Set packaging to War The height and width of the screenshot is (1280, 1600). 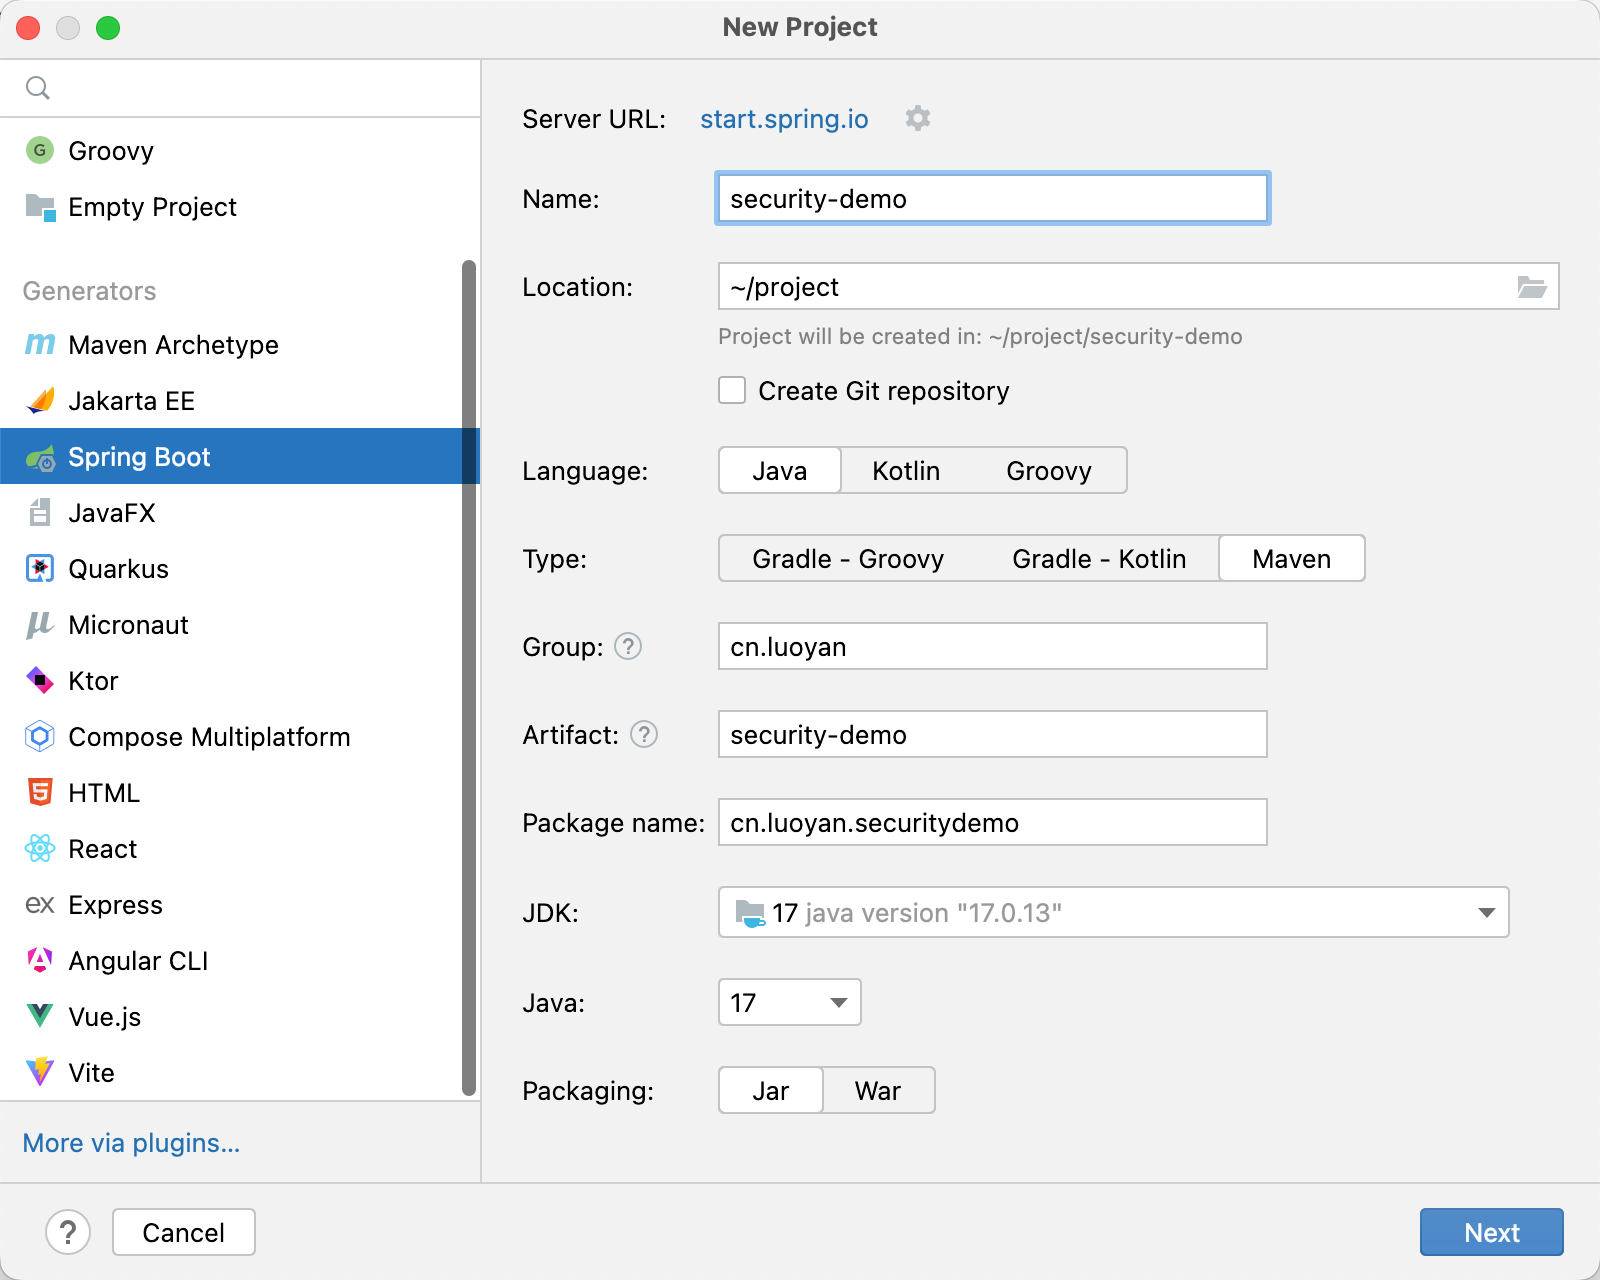pos(878,1091)
